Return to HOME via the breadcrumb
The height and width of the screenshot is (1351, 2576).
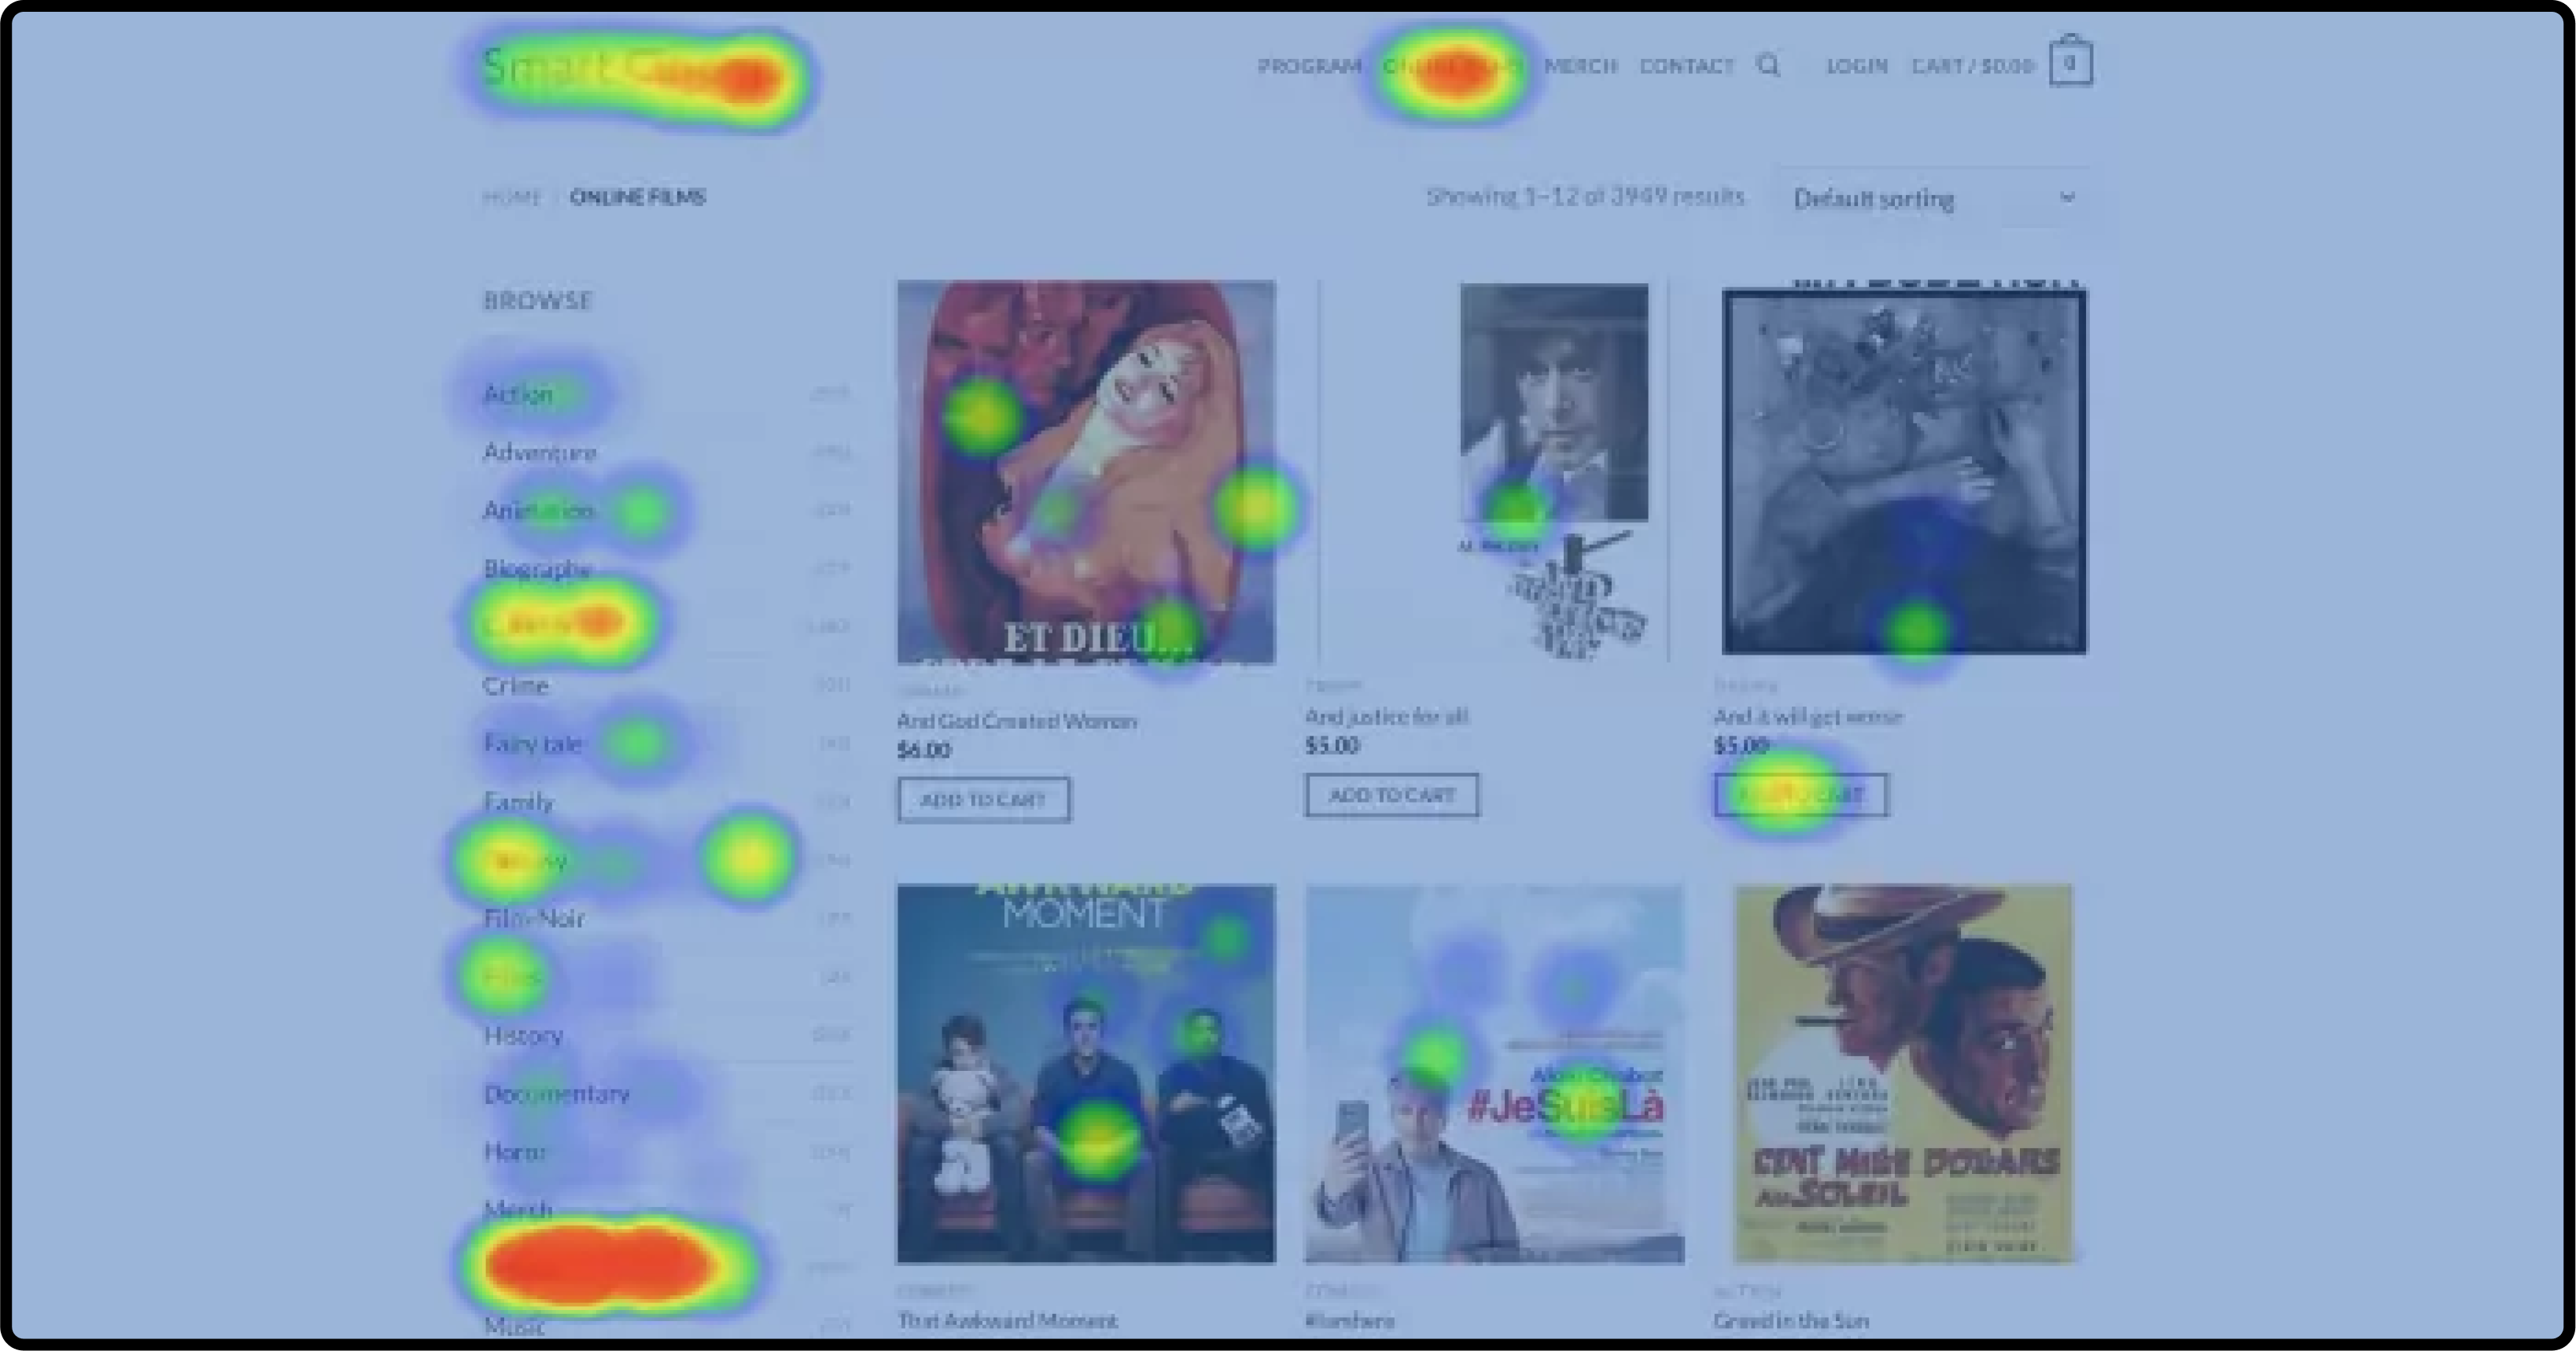point(511,197)
